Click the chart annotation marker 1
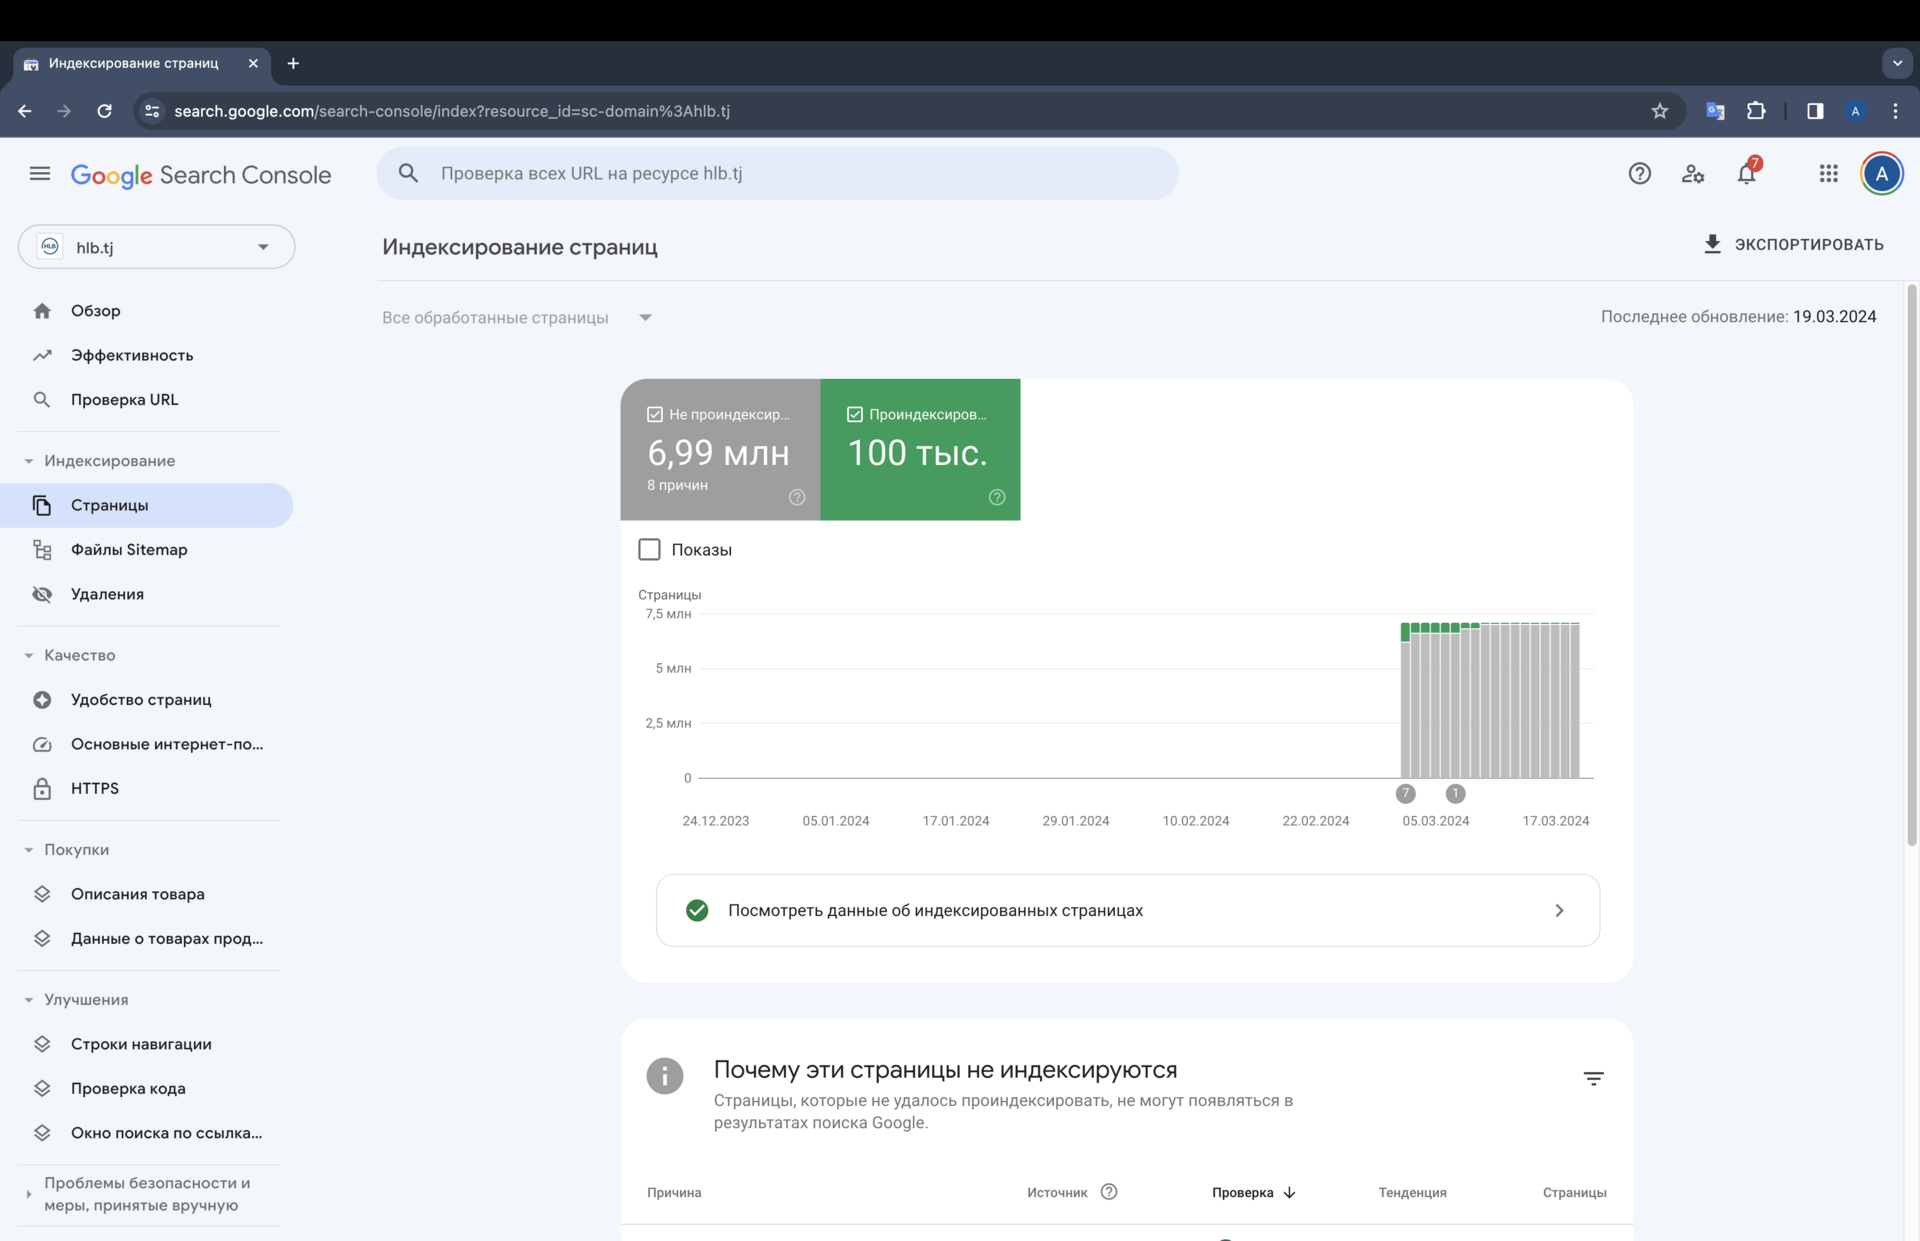 tap(1455, 793)
